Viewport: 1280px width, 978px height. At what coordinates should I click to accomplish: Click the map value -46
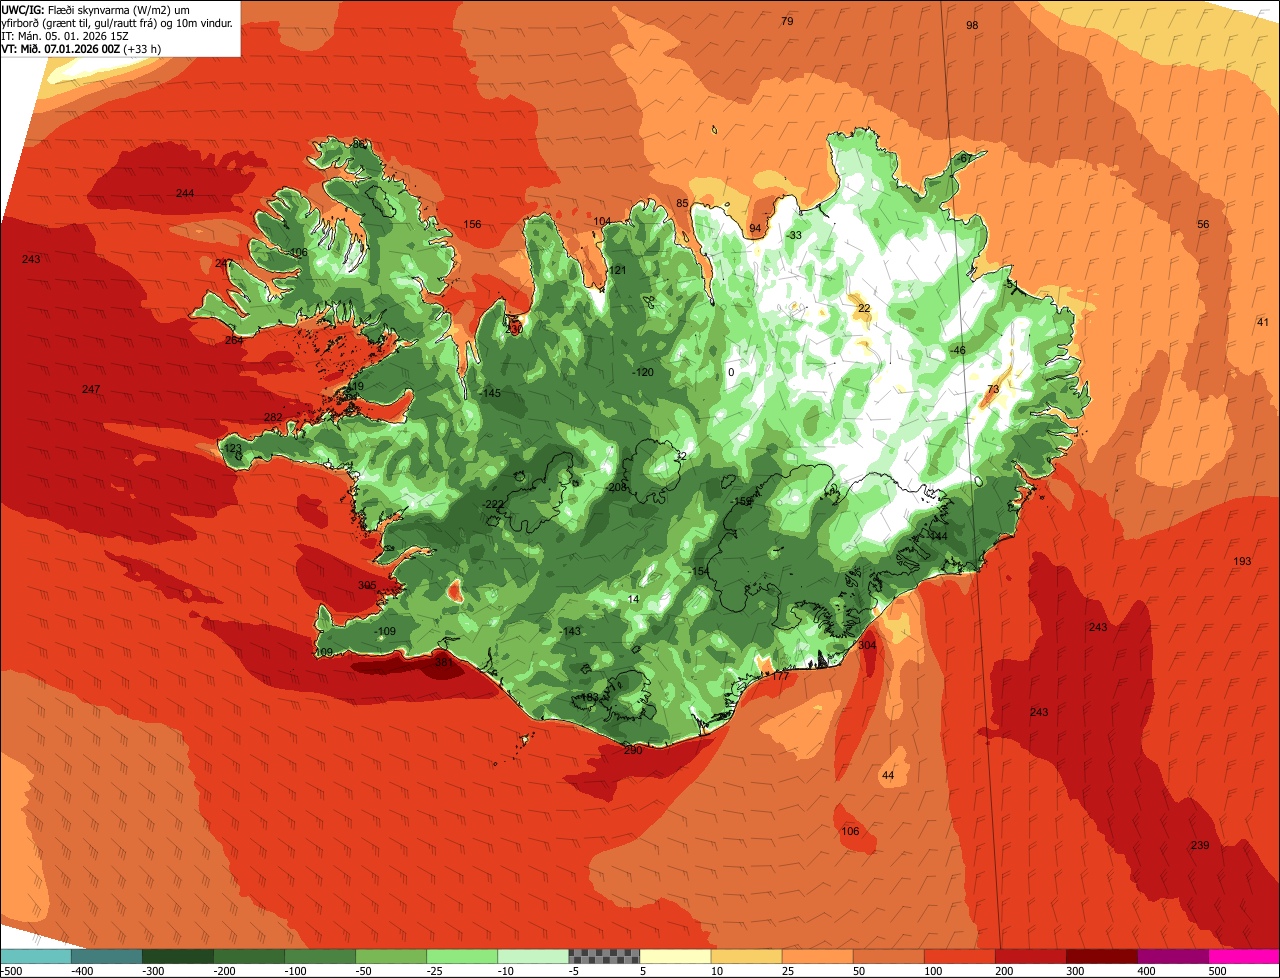958,350
